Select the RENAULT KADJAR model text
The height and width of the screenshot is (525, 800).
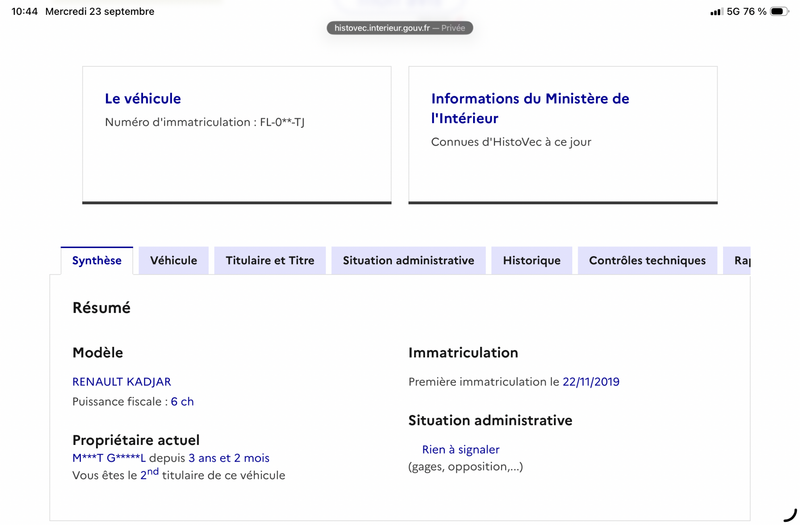pyautogui.click(x=121, y=382)
